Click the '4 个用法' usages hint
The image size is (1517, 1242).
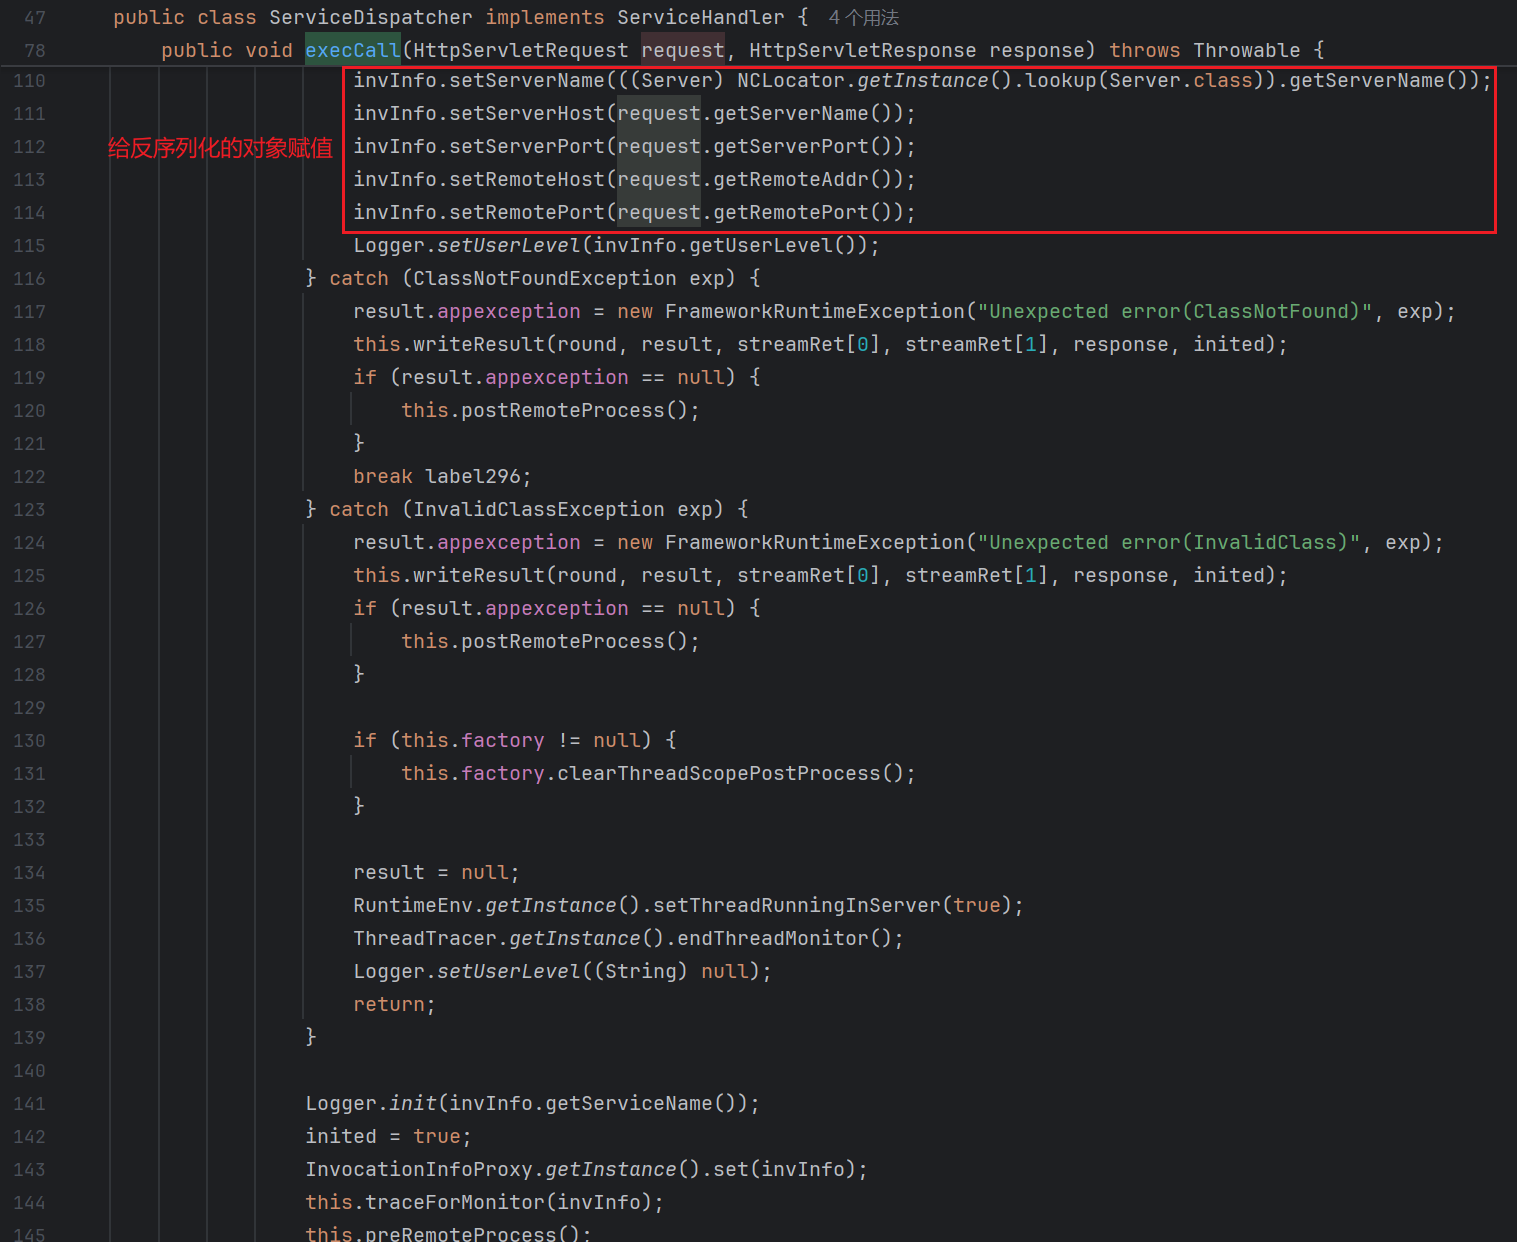863,18
